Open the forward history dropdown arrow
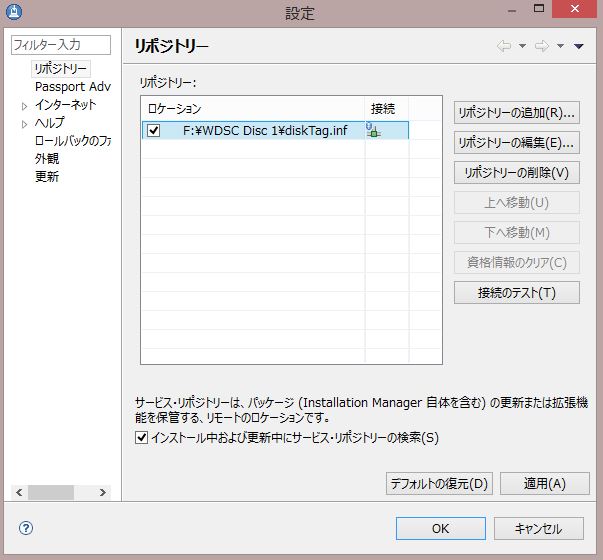The height and width of the screenshot is (560, 603). pos(560,46)
